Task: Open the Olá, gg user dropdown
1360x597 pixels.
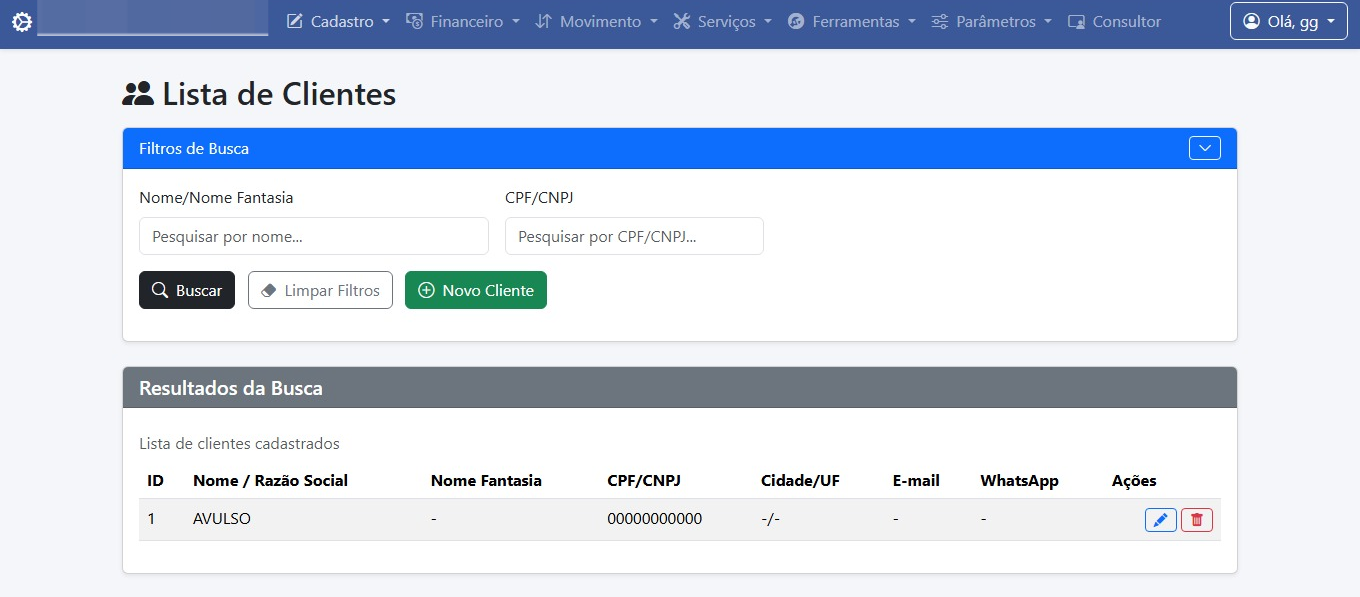Action: (1288, 20)
